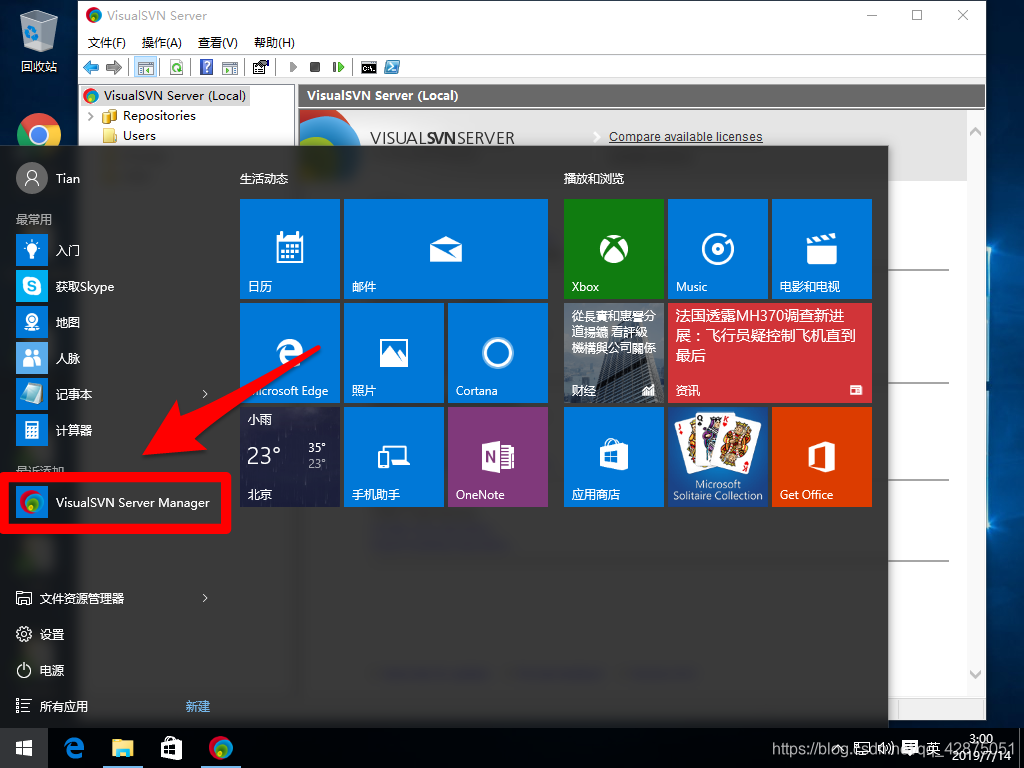Open File Explorer from the taskbar

[122, 748]
